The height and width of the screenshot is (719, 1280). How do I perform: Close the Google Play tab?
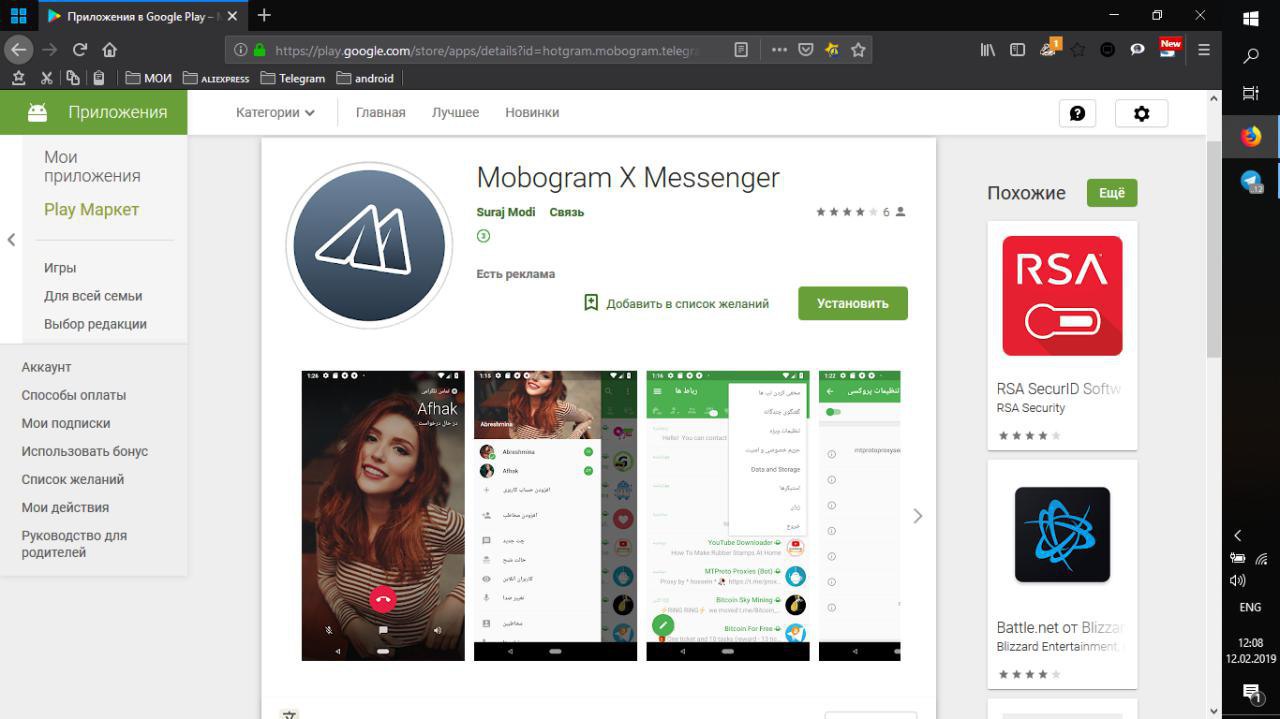[x=231, y=16]
